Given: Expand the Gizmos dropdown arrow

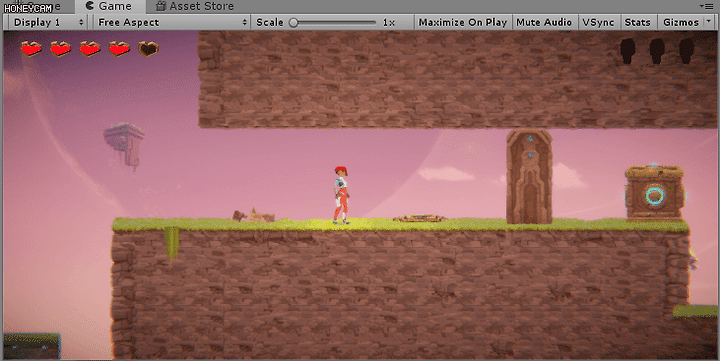Looking at the screenshot, I should [709, 22].
